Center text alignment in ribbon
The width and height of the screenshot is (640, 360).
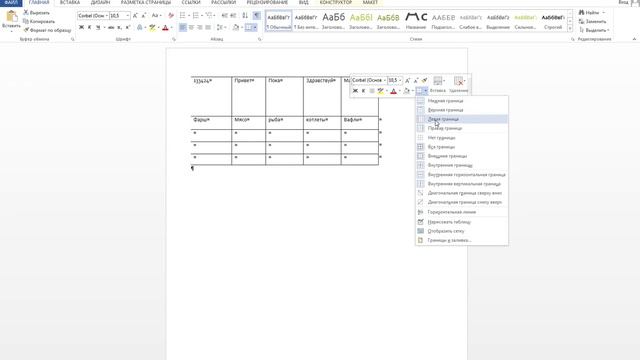click(x=191, y=27)
